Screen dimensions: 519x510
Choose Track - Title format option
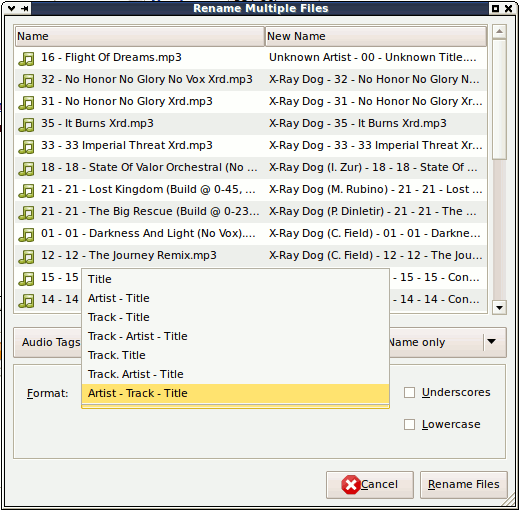click(235, 317)
